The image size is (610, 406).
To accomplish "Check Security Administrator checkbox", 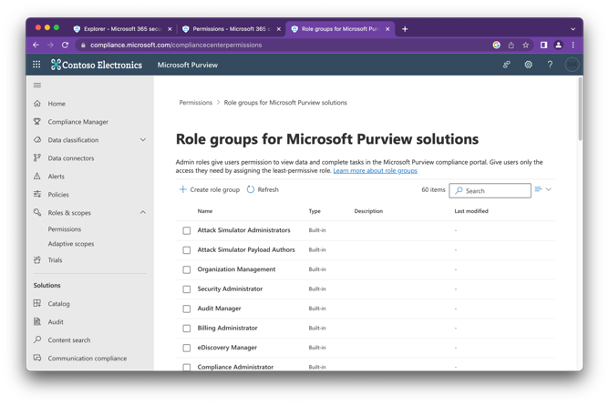I will 187,289.
